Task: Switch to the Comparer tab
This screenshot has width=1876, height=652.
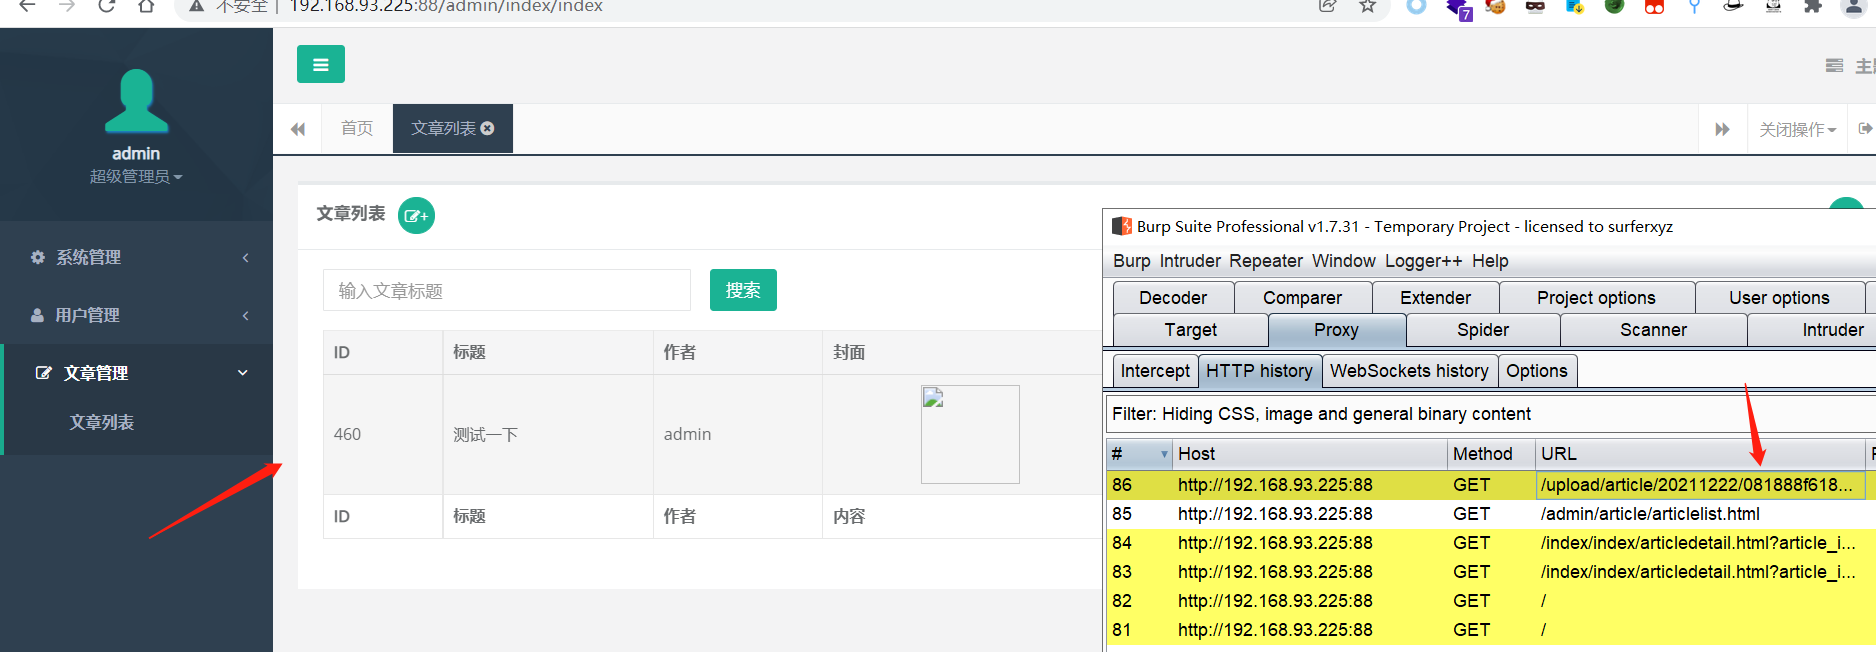Action: [x=1302, y=298]
